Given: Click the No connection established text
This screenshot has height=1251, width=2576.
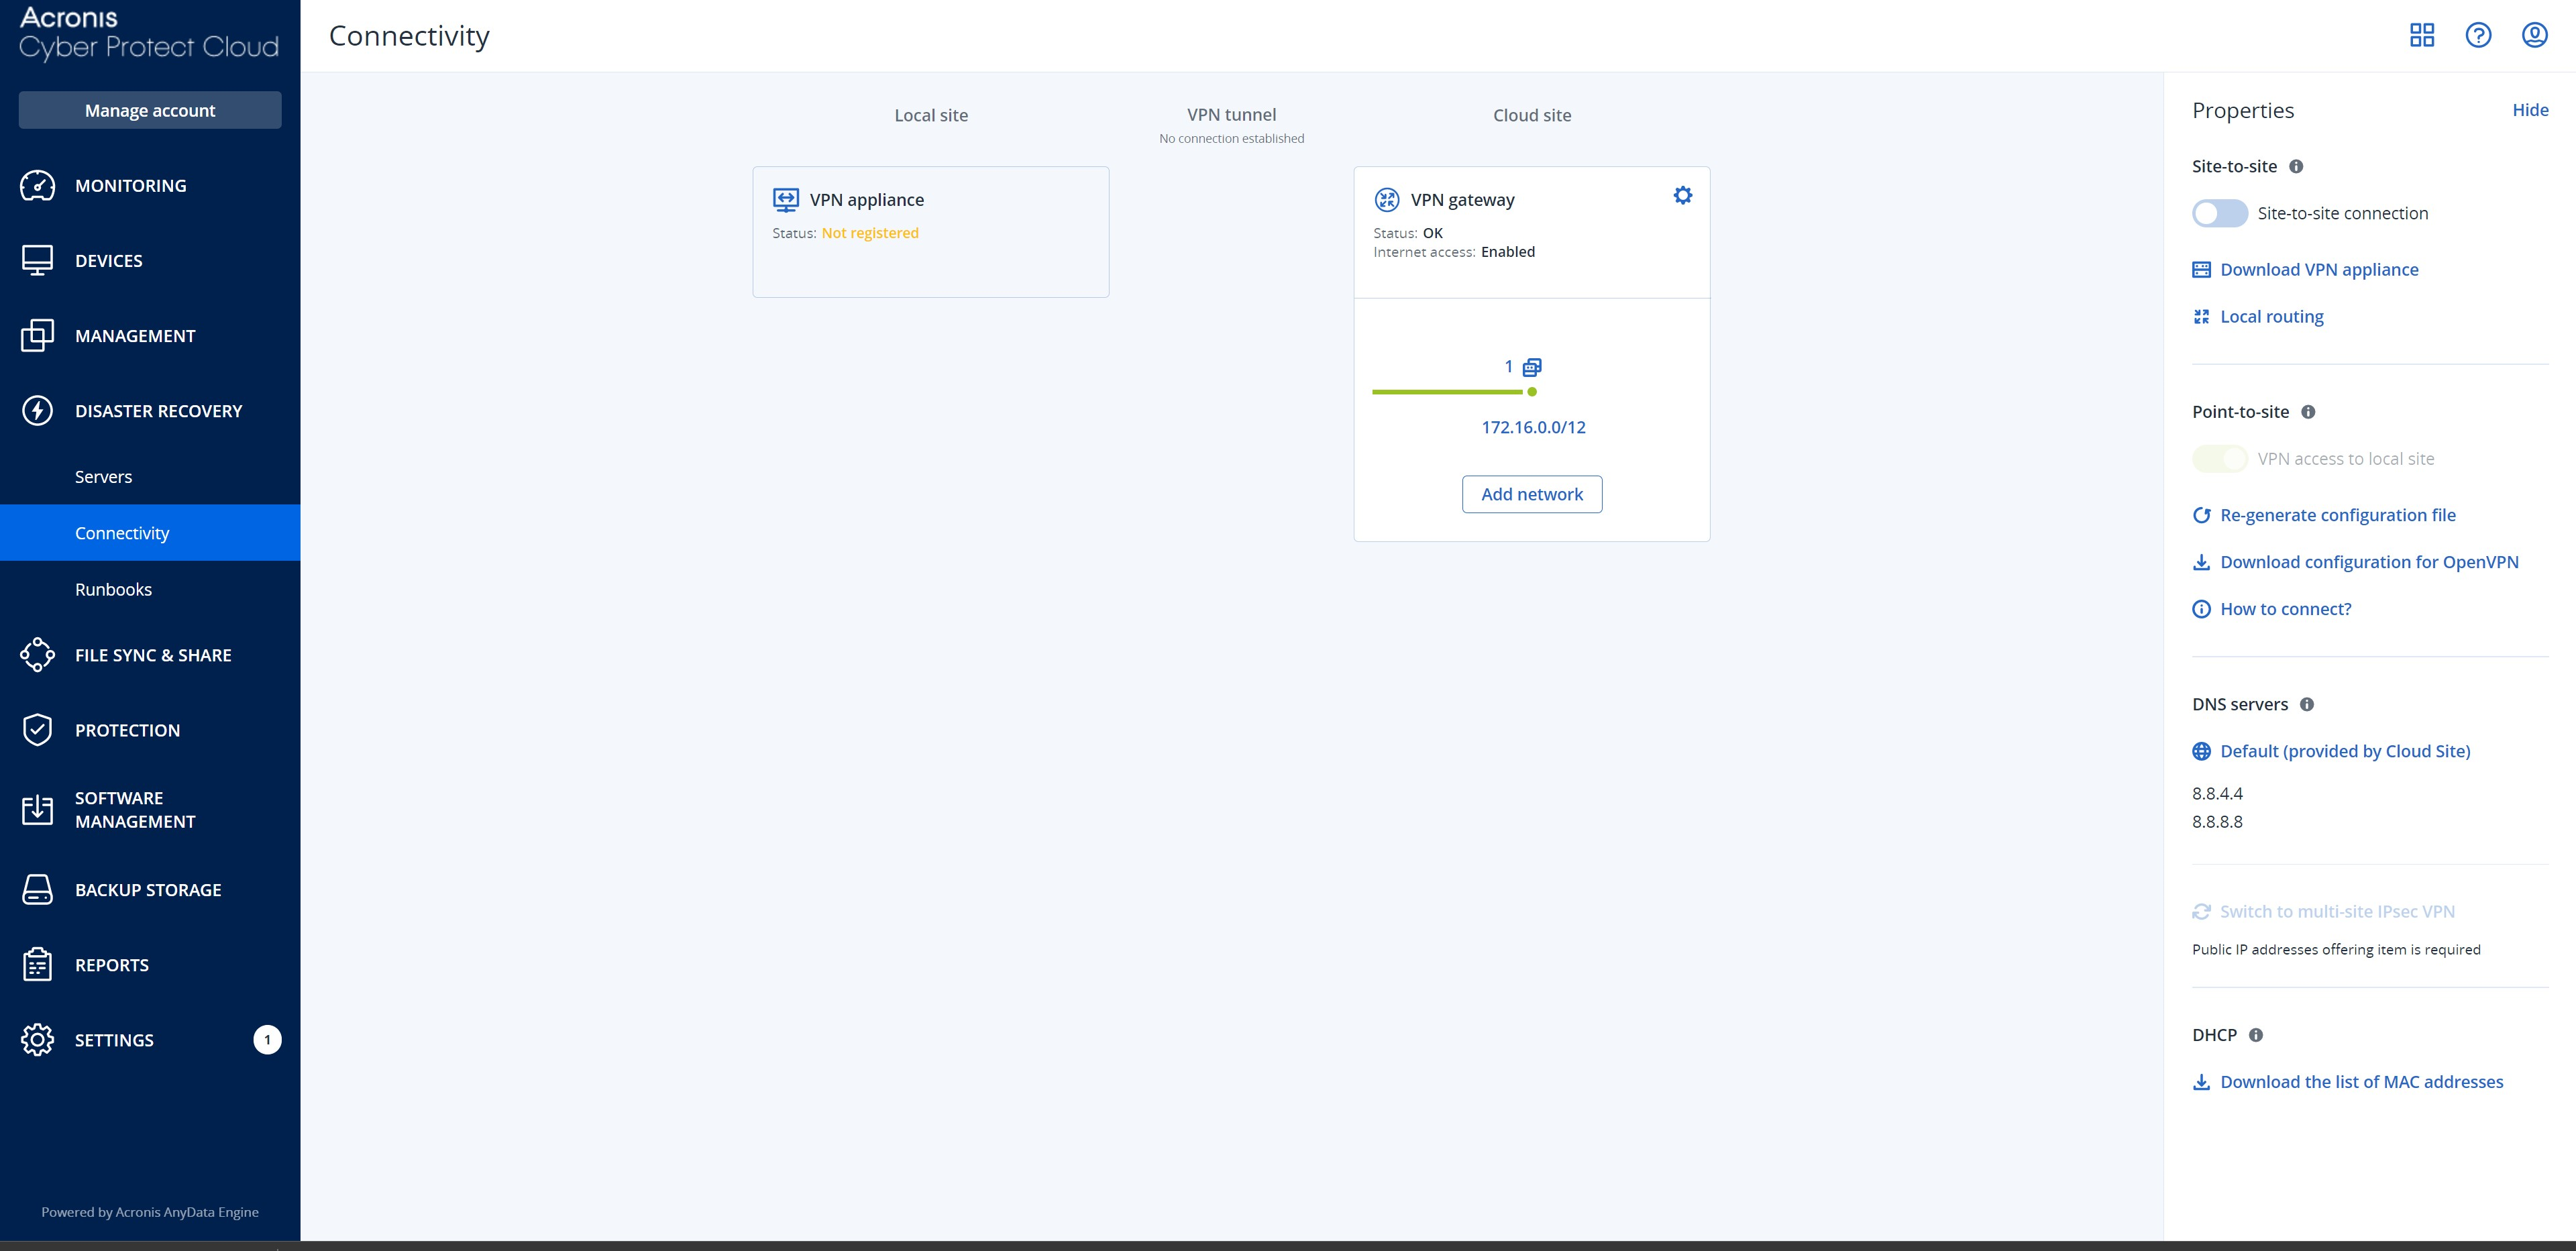Looking at the screenshot, I should tap(1231, 138).
